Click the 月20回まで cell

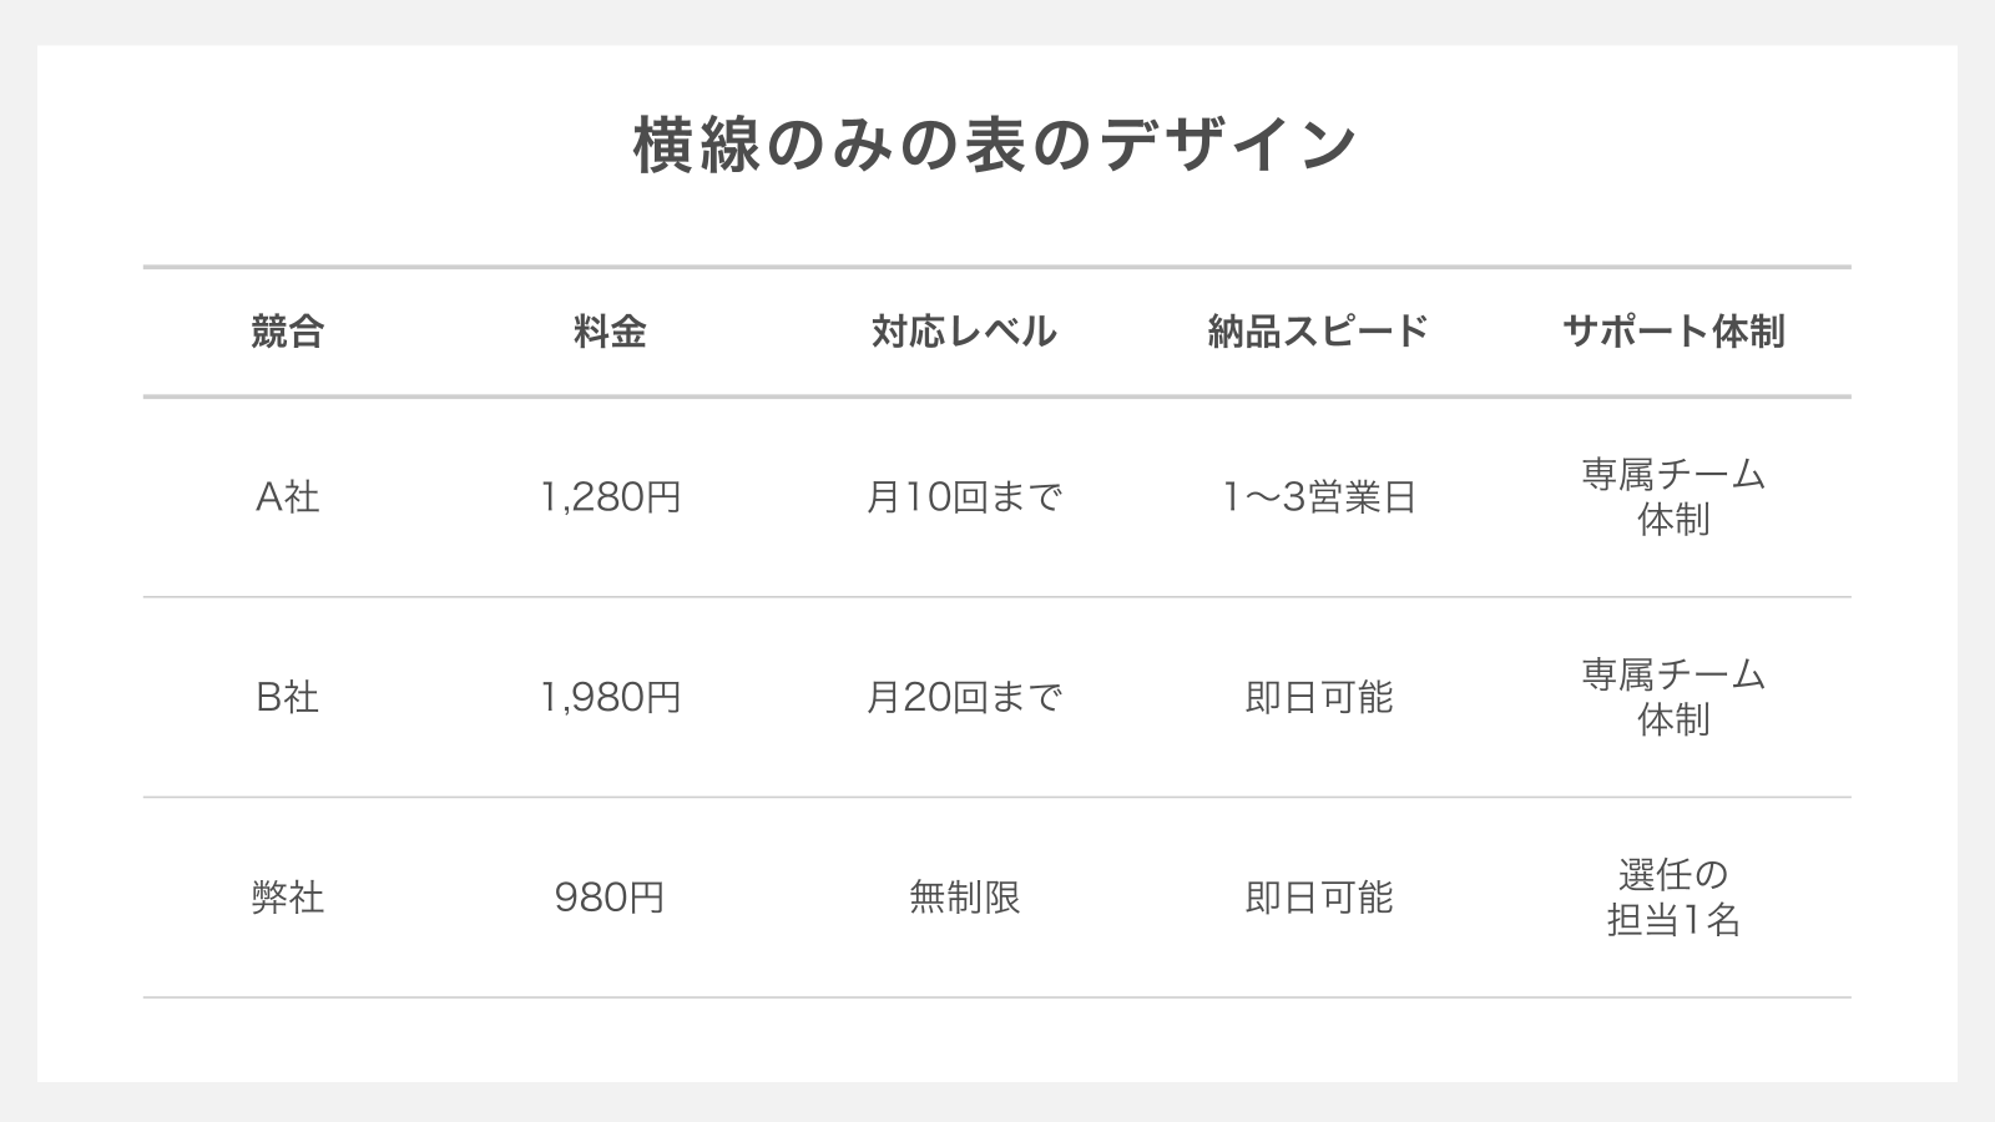click(963, 697)
